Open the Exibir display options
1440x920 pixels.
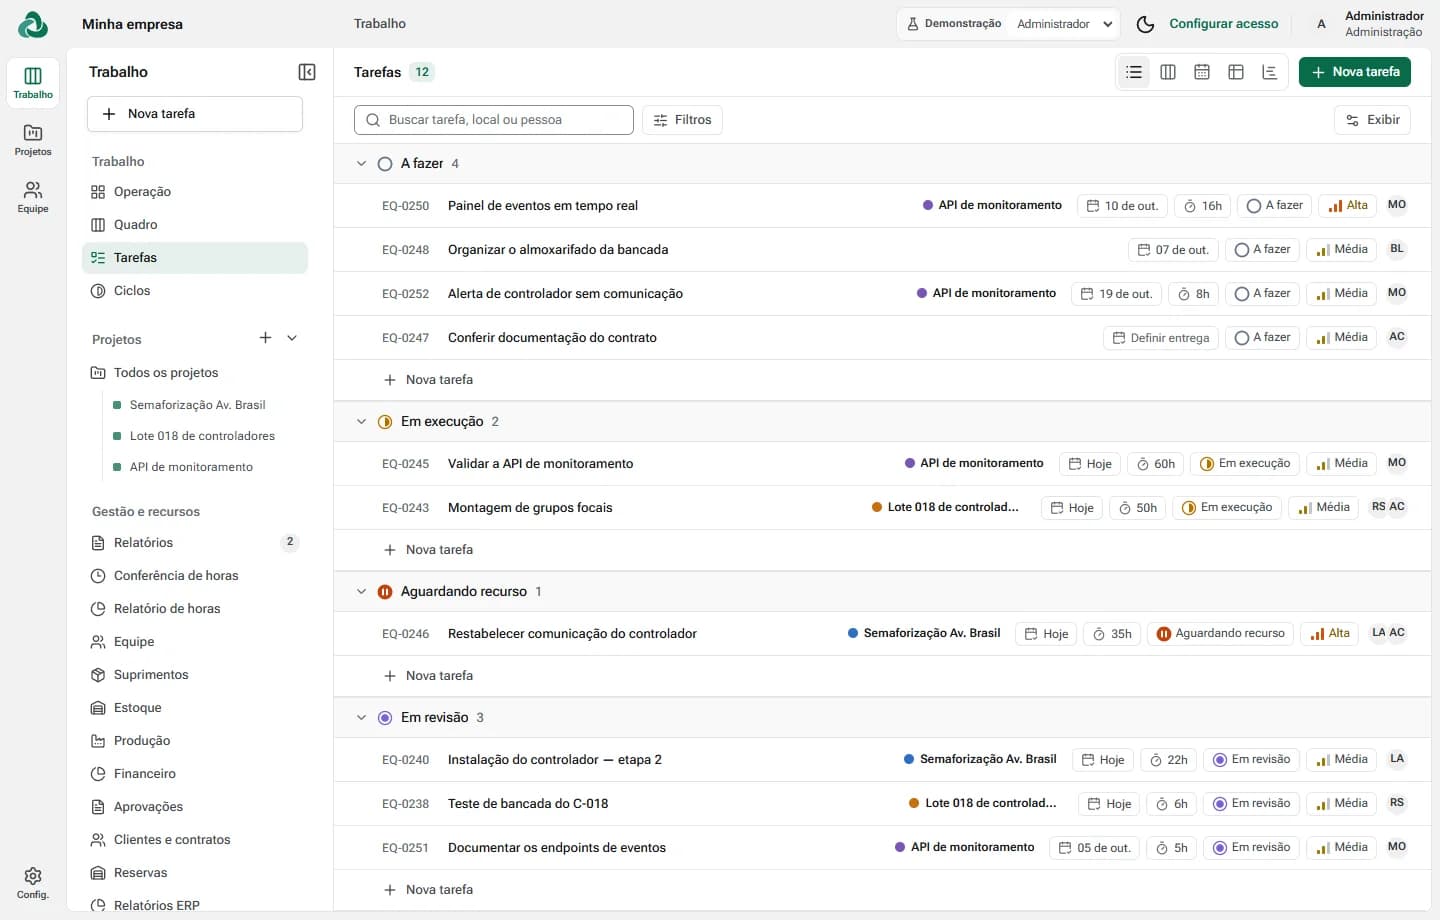[x=1372, y=120]
